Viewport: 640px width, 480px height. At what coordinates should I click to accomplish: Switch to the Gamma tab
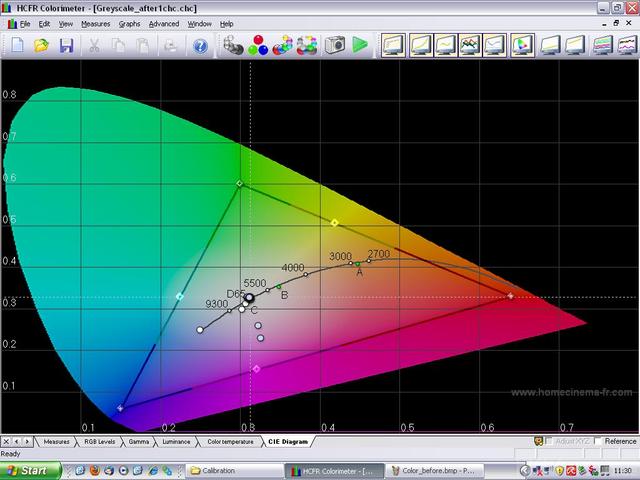pos(138,442)
